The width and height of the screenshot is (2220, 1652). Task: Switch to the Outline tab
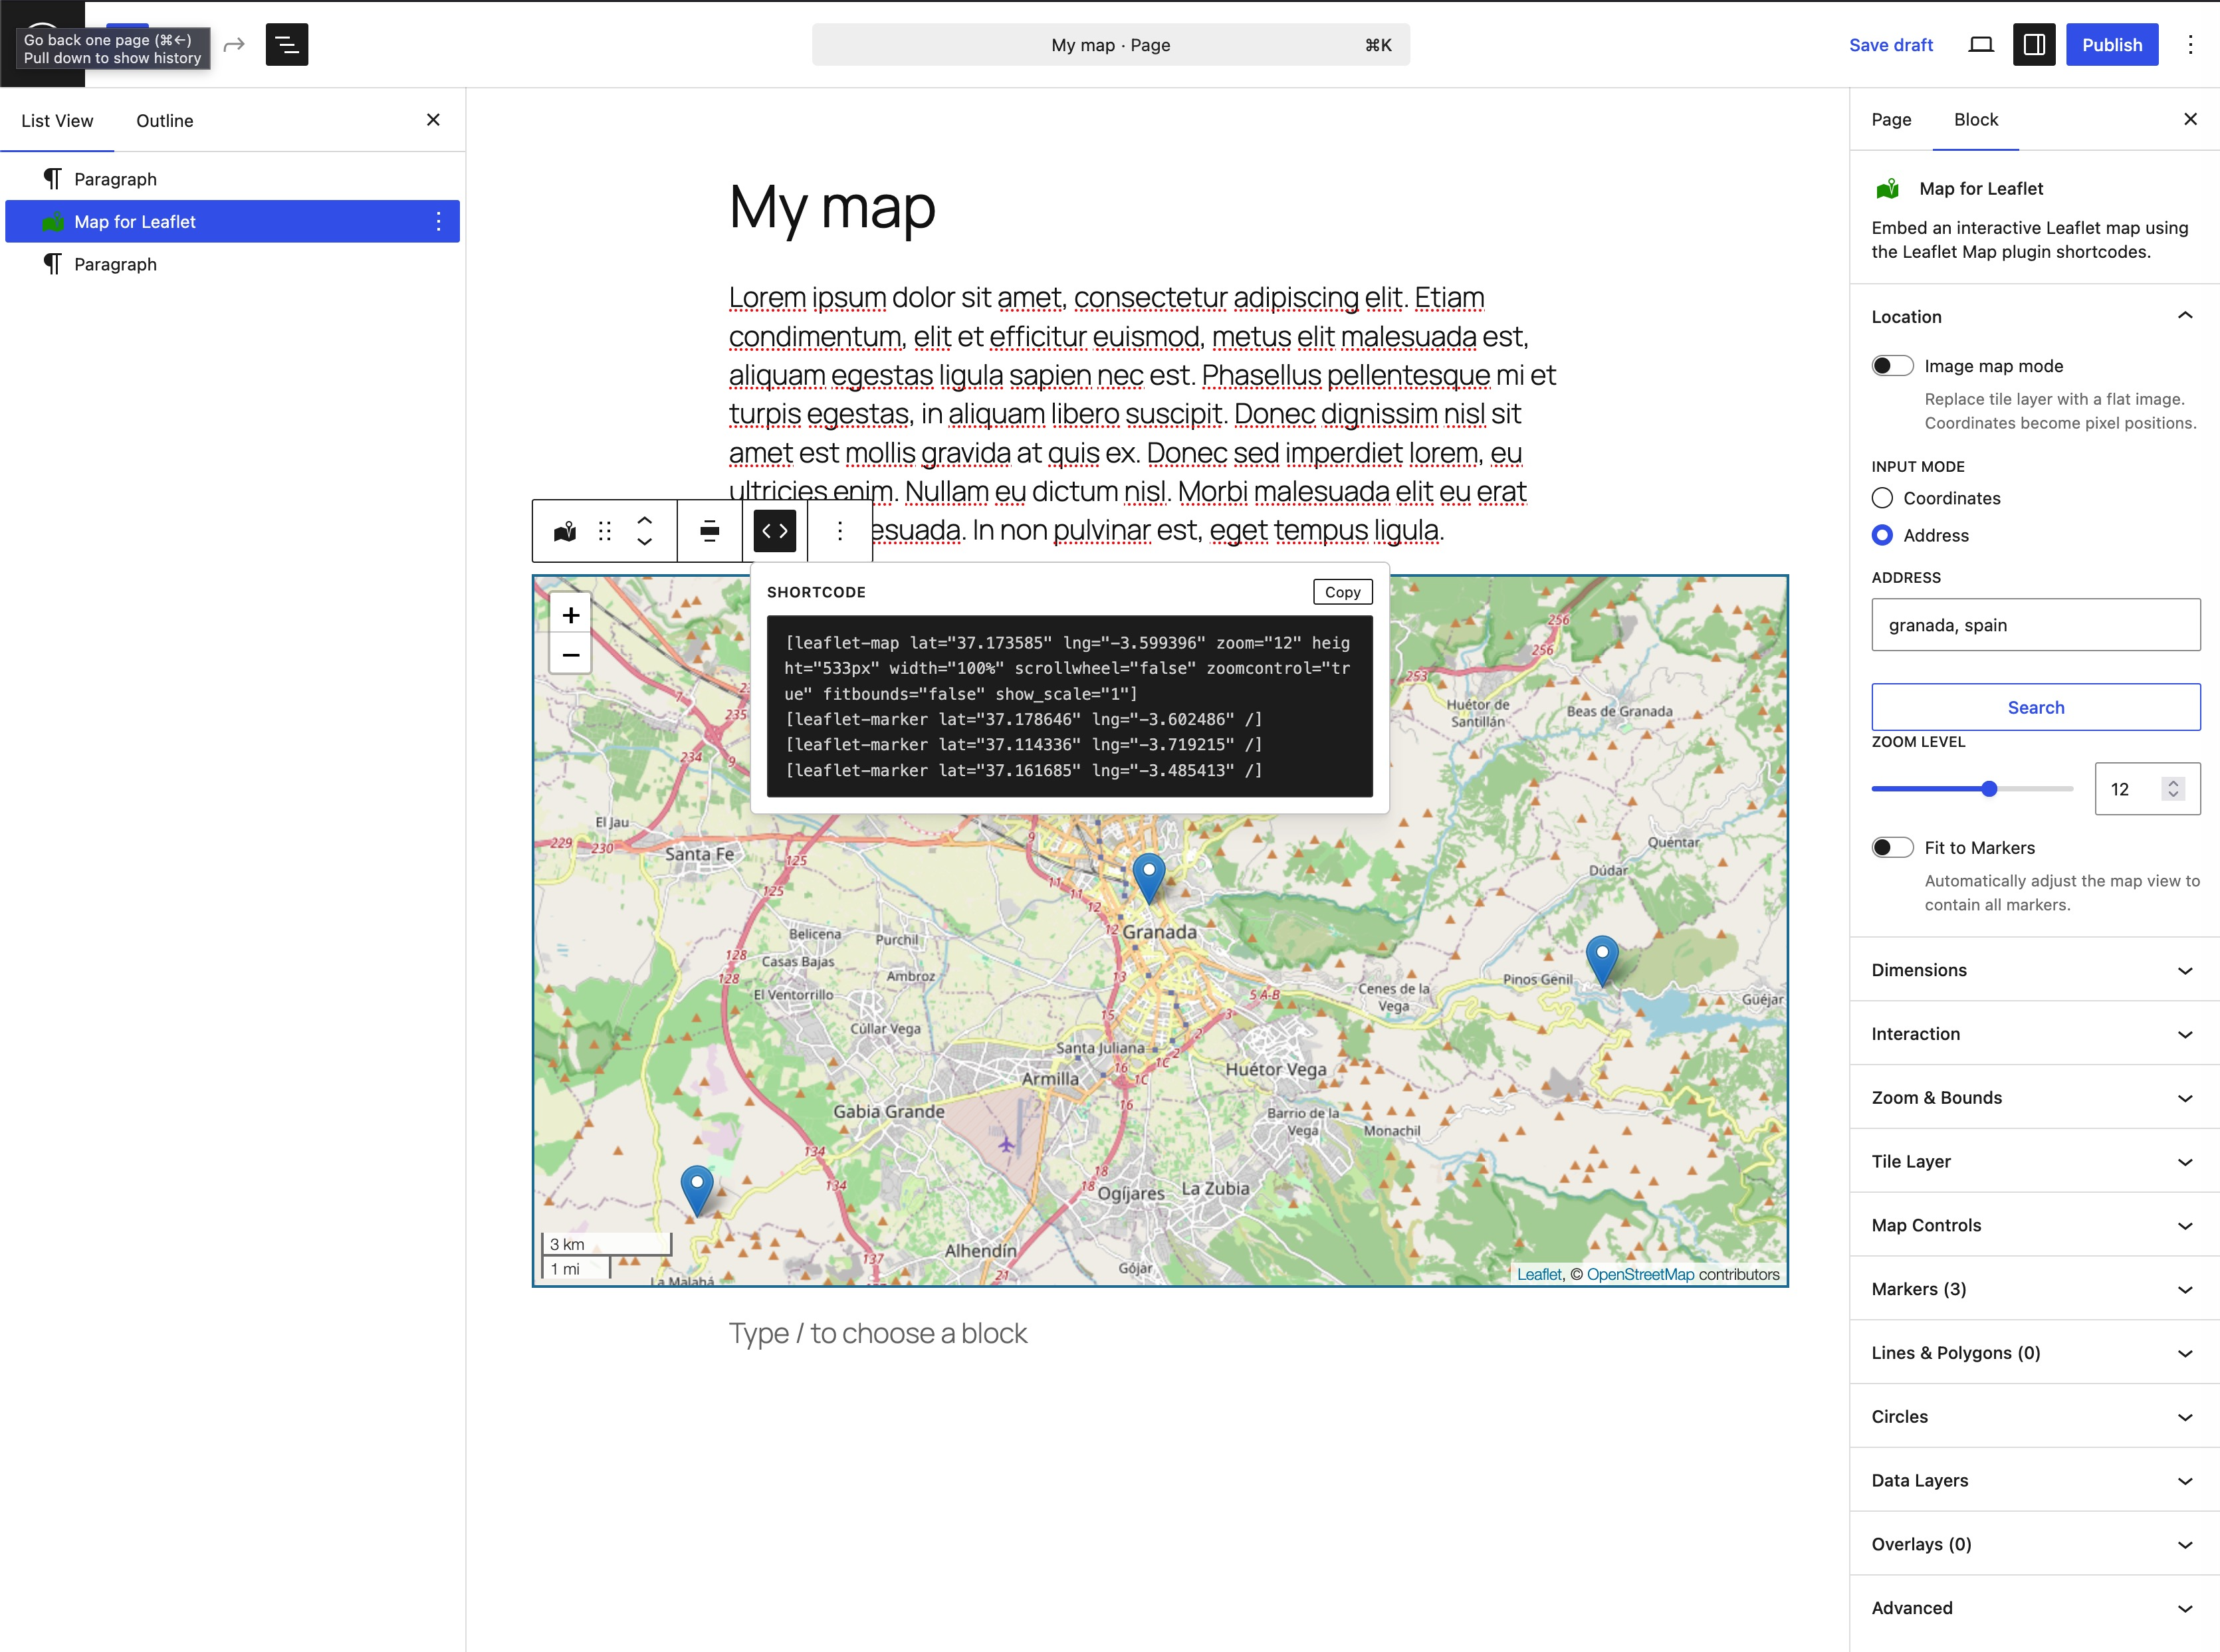(x=165, y=121)
